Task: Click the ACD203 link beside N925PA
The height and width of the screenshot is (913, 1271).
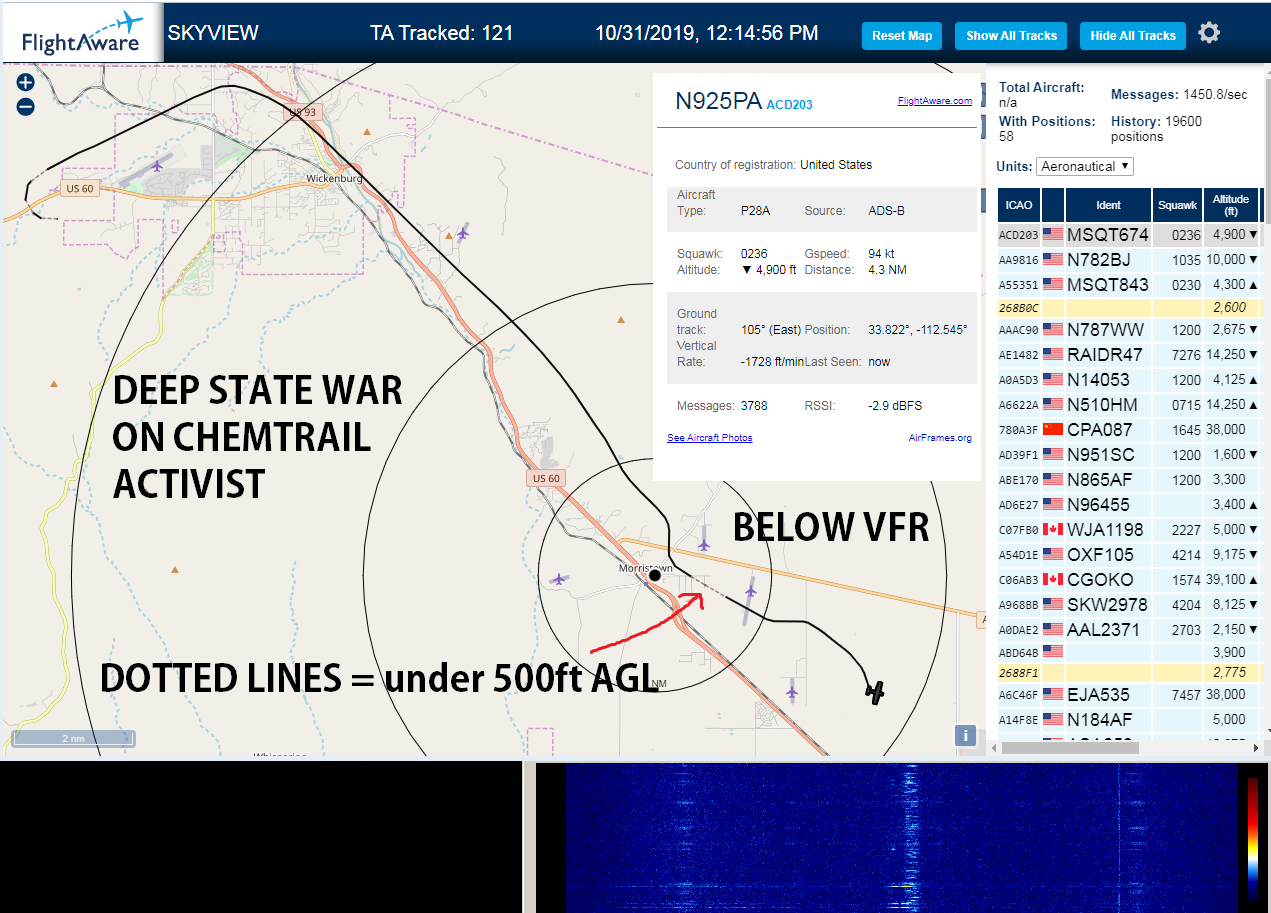Action: [x=789, y=104]
